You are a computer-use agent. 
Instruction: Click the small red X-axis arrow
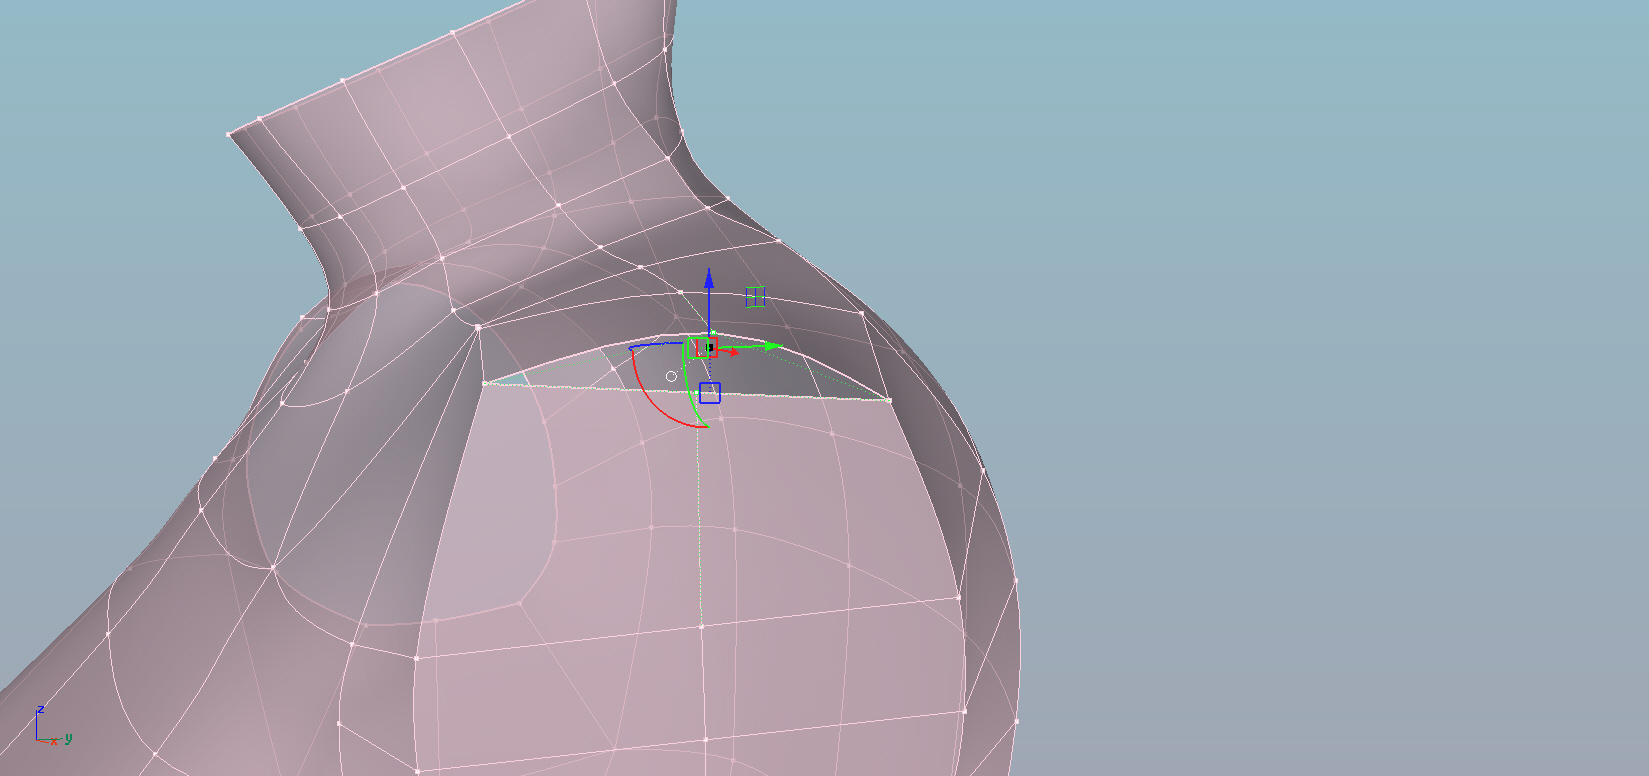click(x=733, y=352)
